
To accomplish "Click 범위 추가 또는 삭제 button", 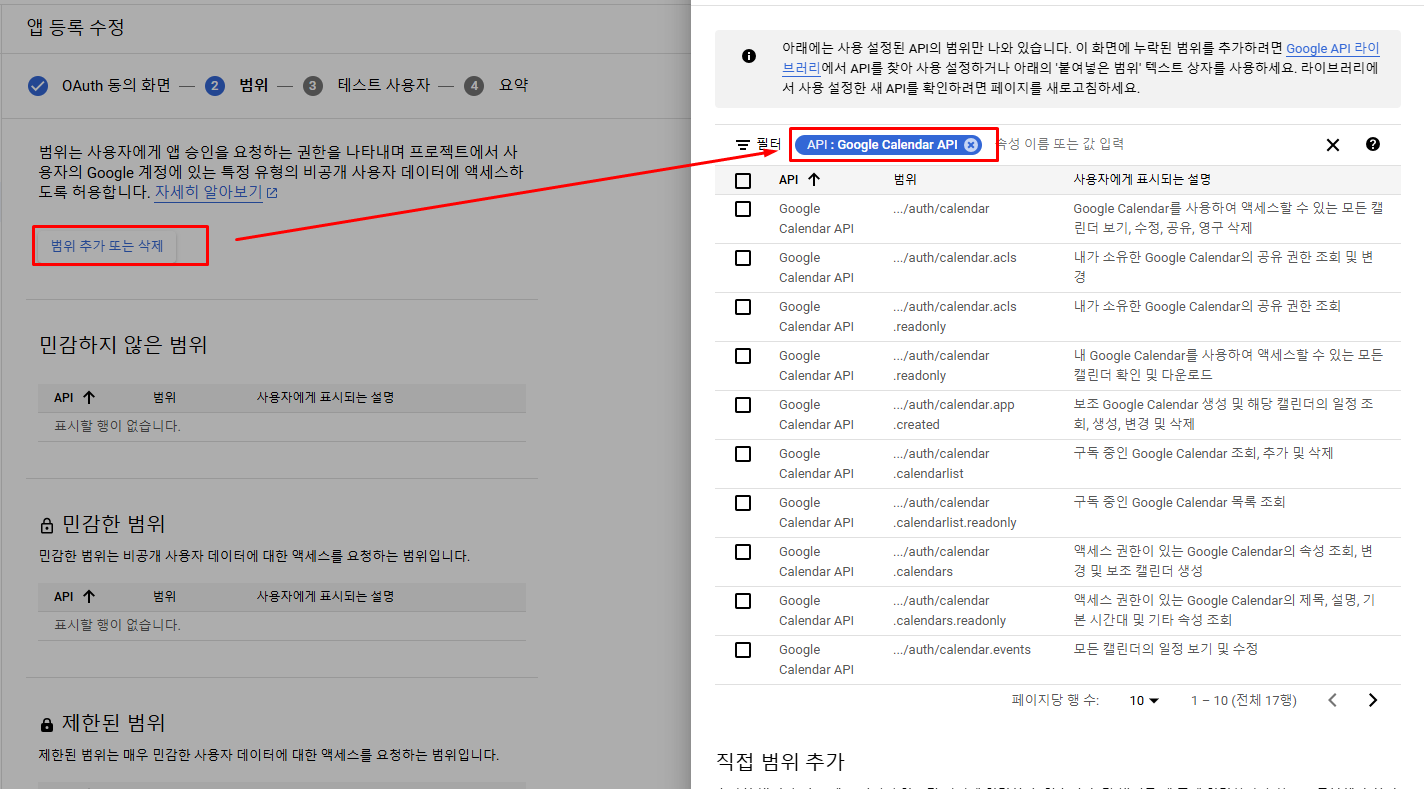I will tap(107, 246).
